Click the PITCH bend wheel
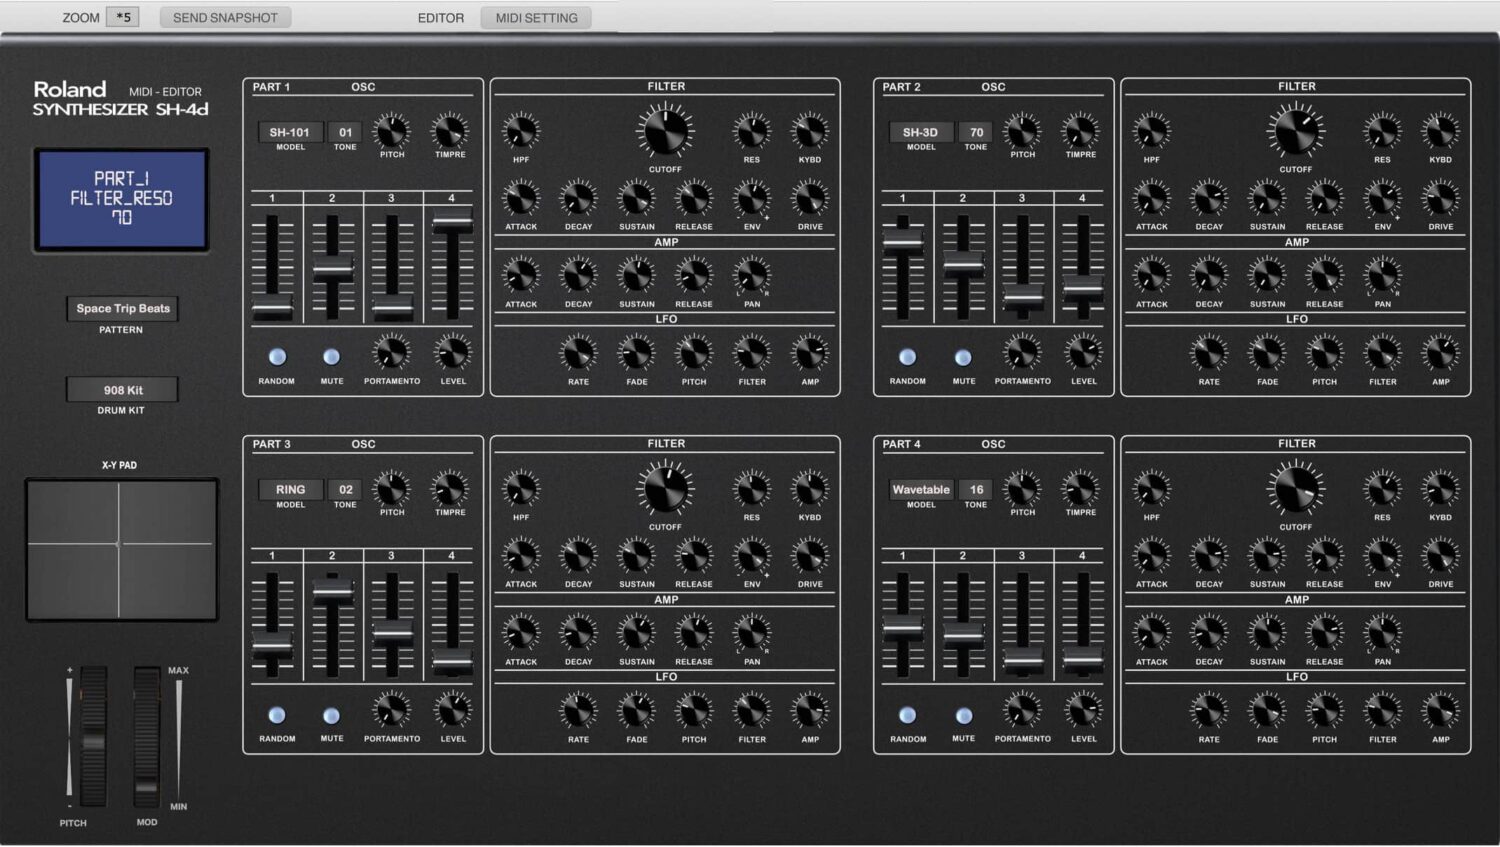 click(x=93, y=736)
